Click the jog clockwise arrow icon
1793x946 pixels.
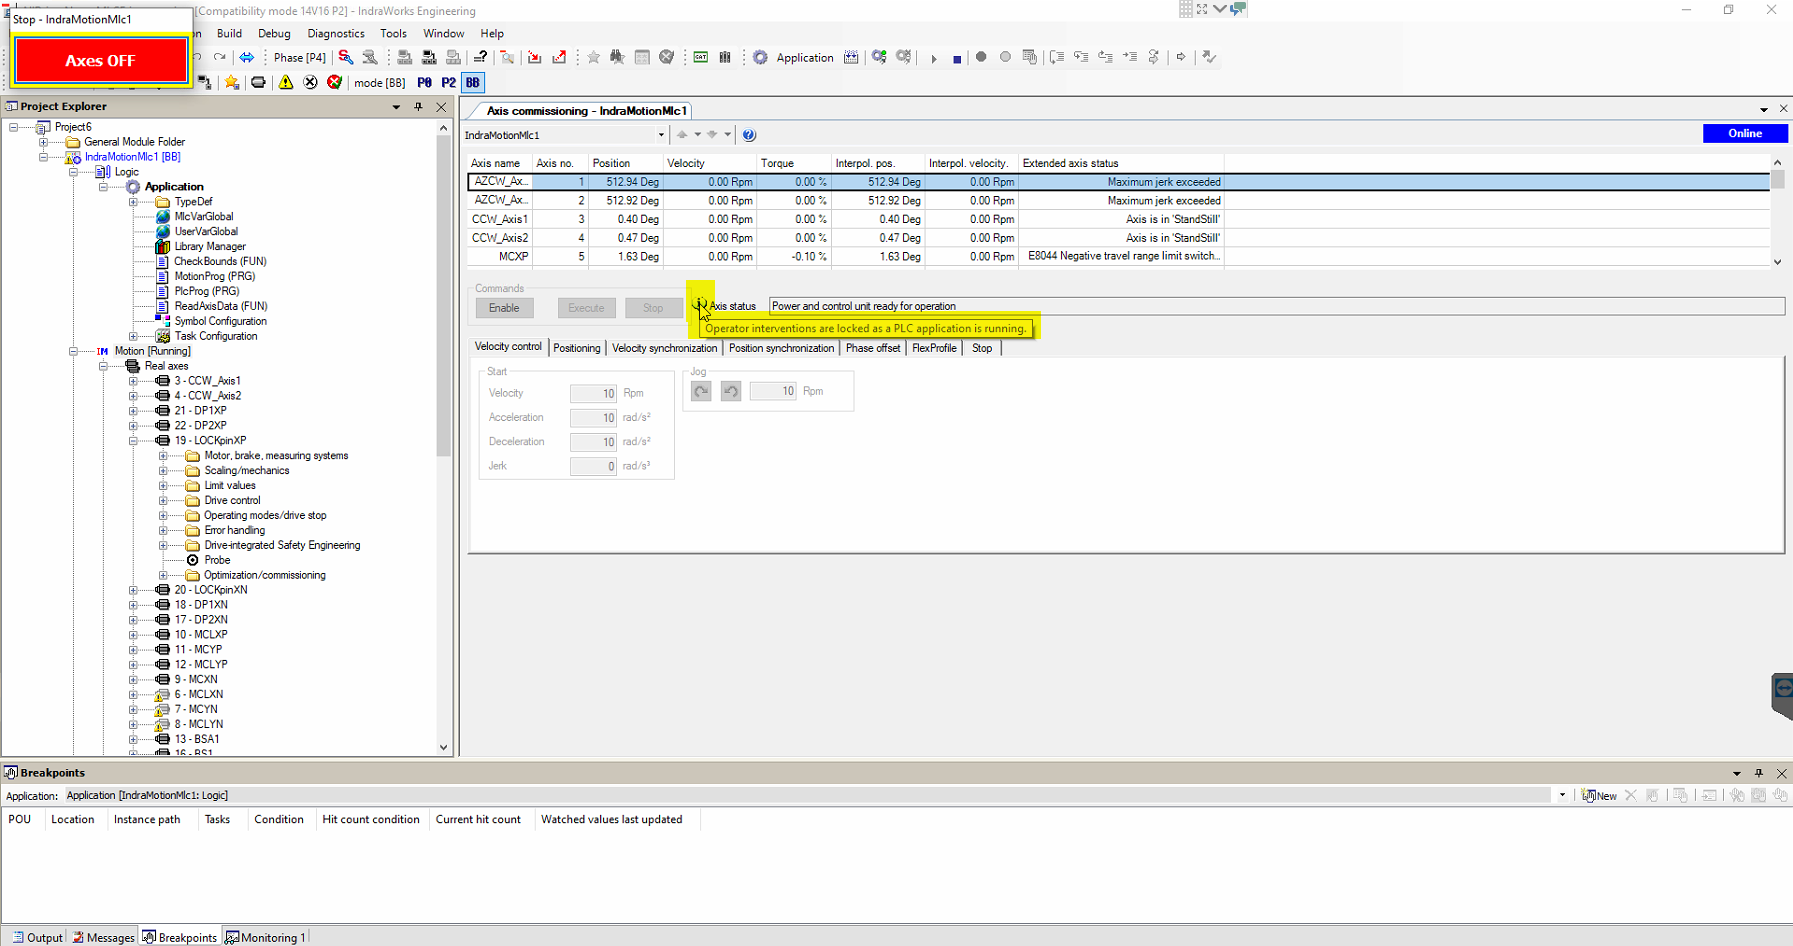coord(701,392)
